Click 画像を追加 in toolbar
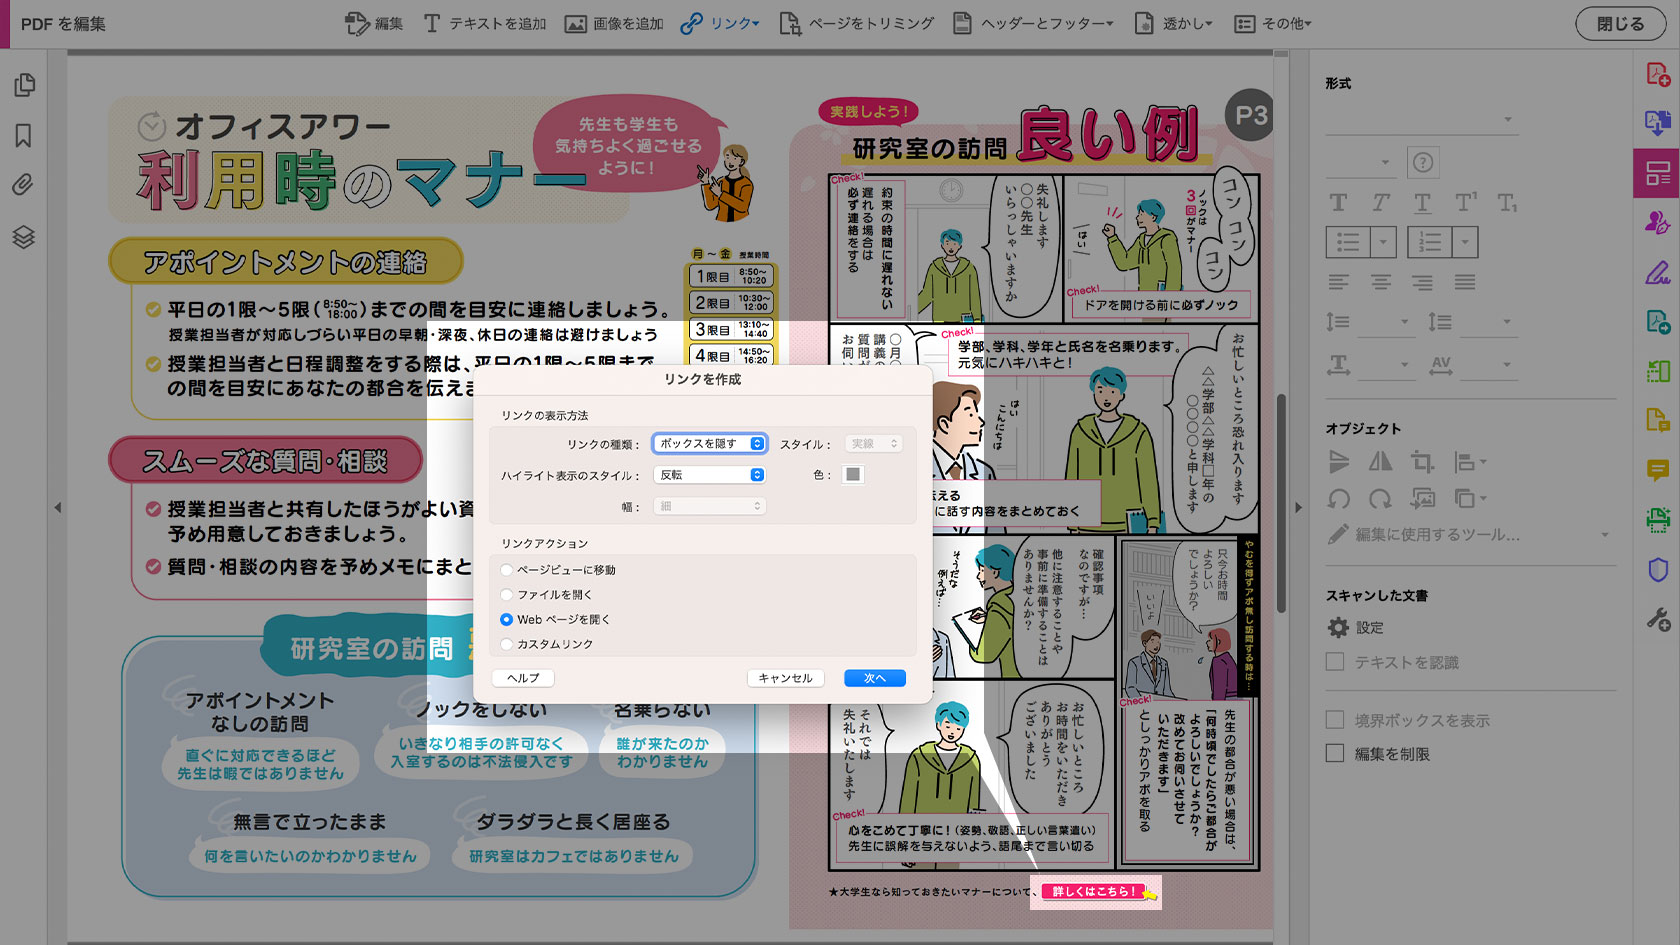 point(614,23)
